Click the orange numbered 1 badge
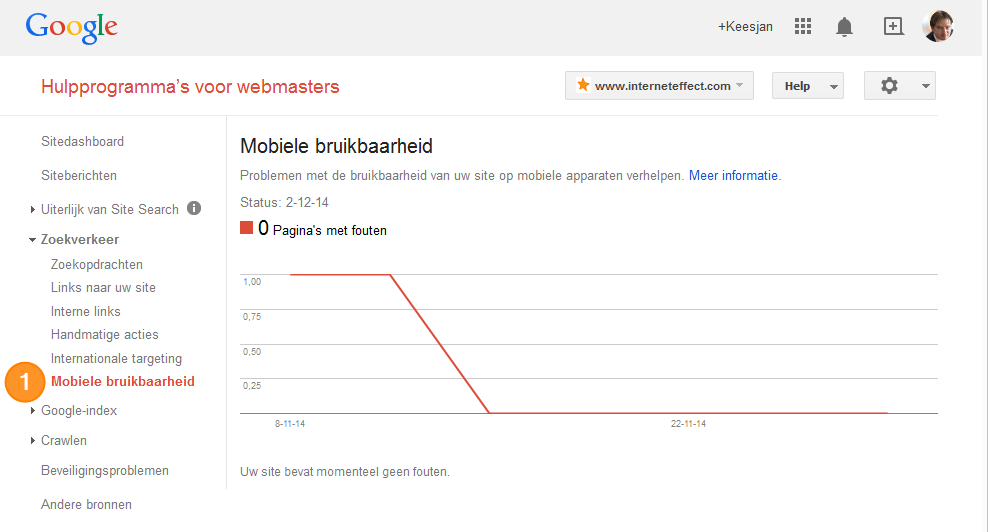The width and height of the screenshot is (988, 532). click(x=25, y=381)
